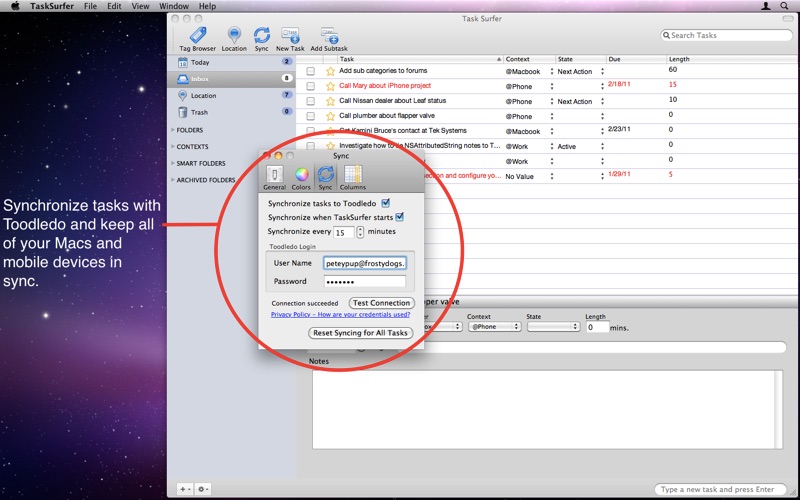
Task: Click the new task entry field
Action: [x=721, y=489]
